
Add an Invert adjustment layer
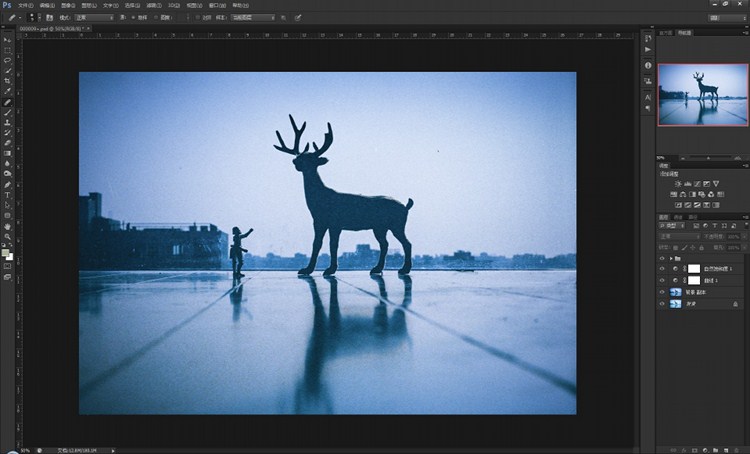[678, 205]
